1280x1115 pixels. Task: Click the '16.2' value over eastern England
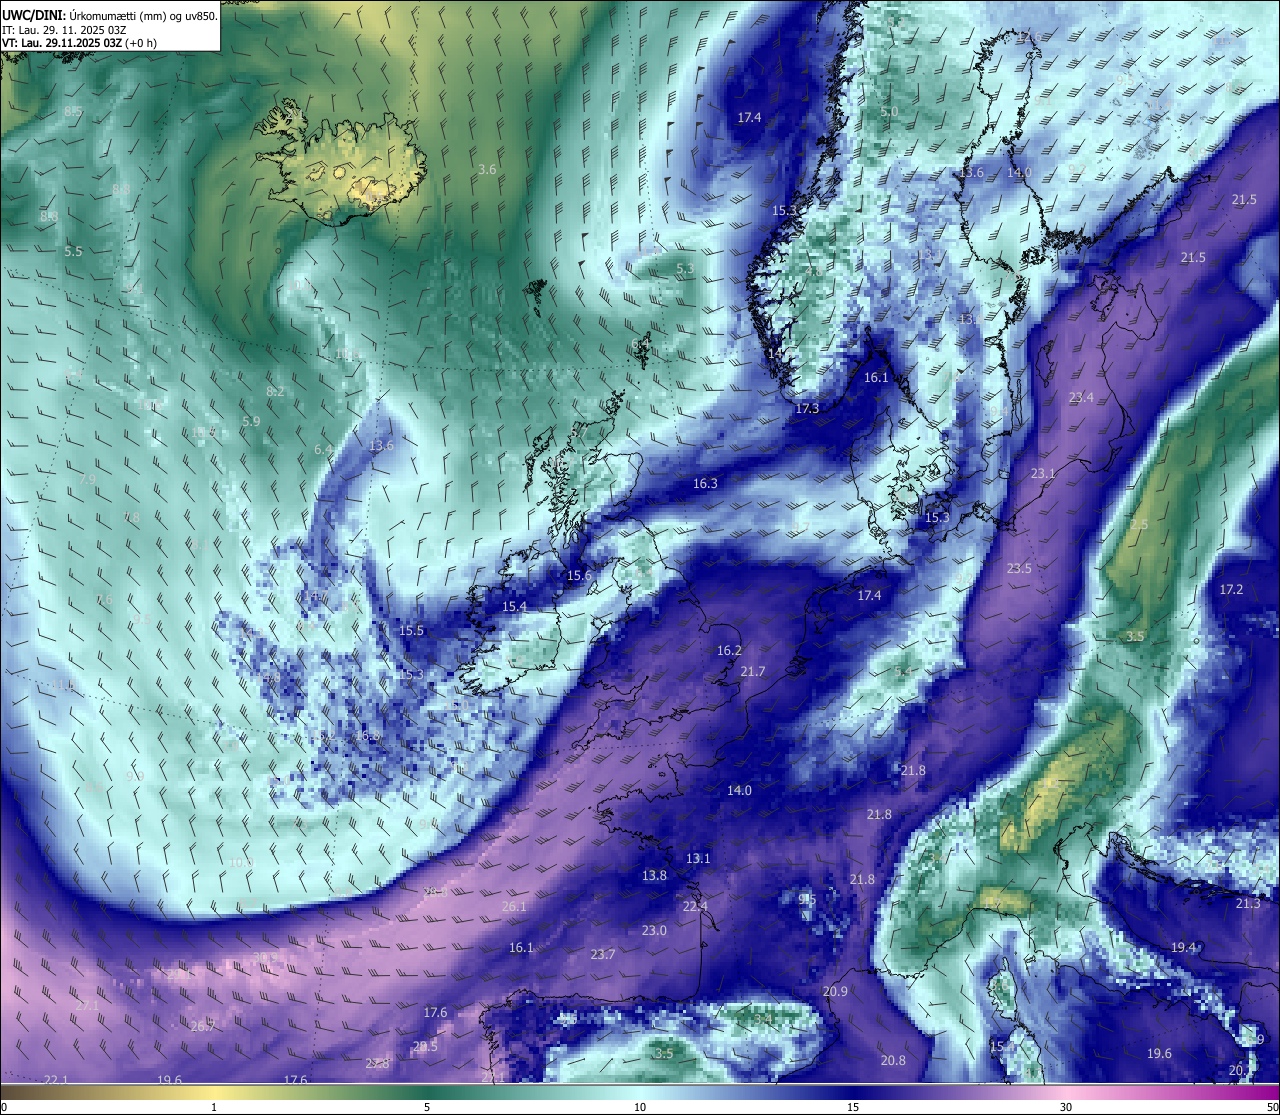729,650
